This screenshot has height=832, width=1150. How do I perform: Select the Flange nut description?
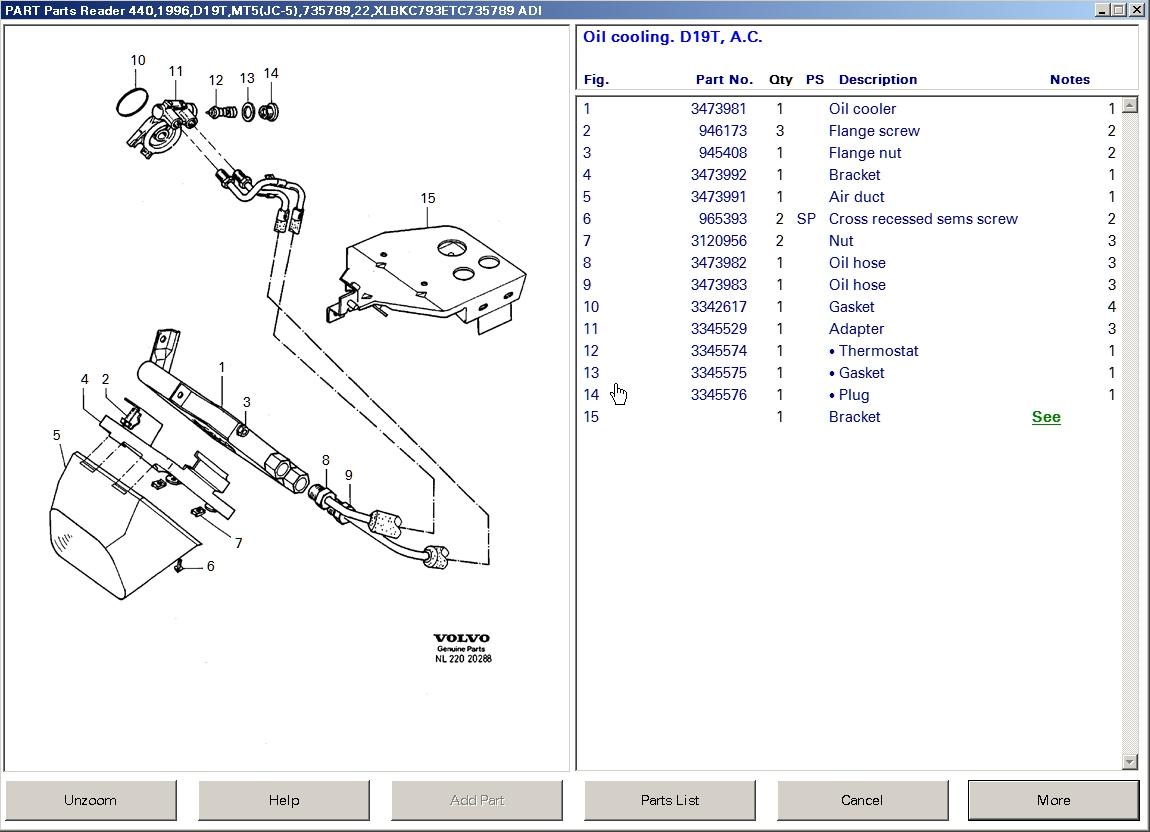tap(865, 153)
